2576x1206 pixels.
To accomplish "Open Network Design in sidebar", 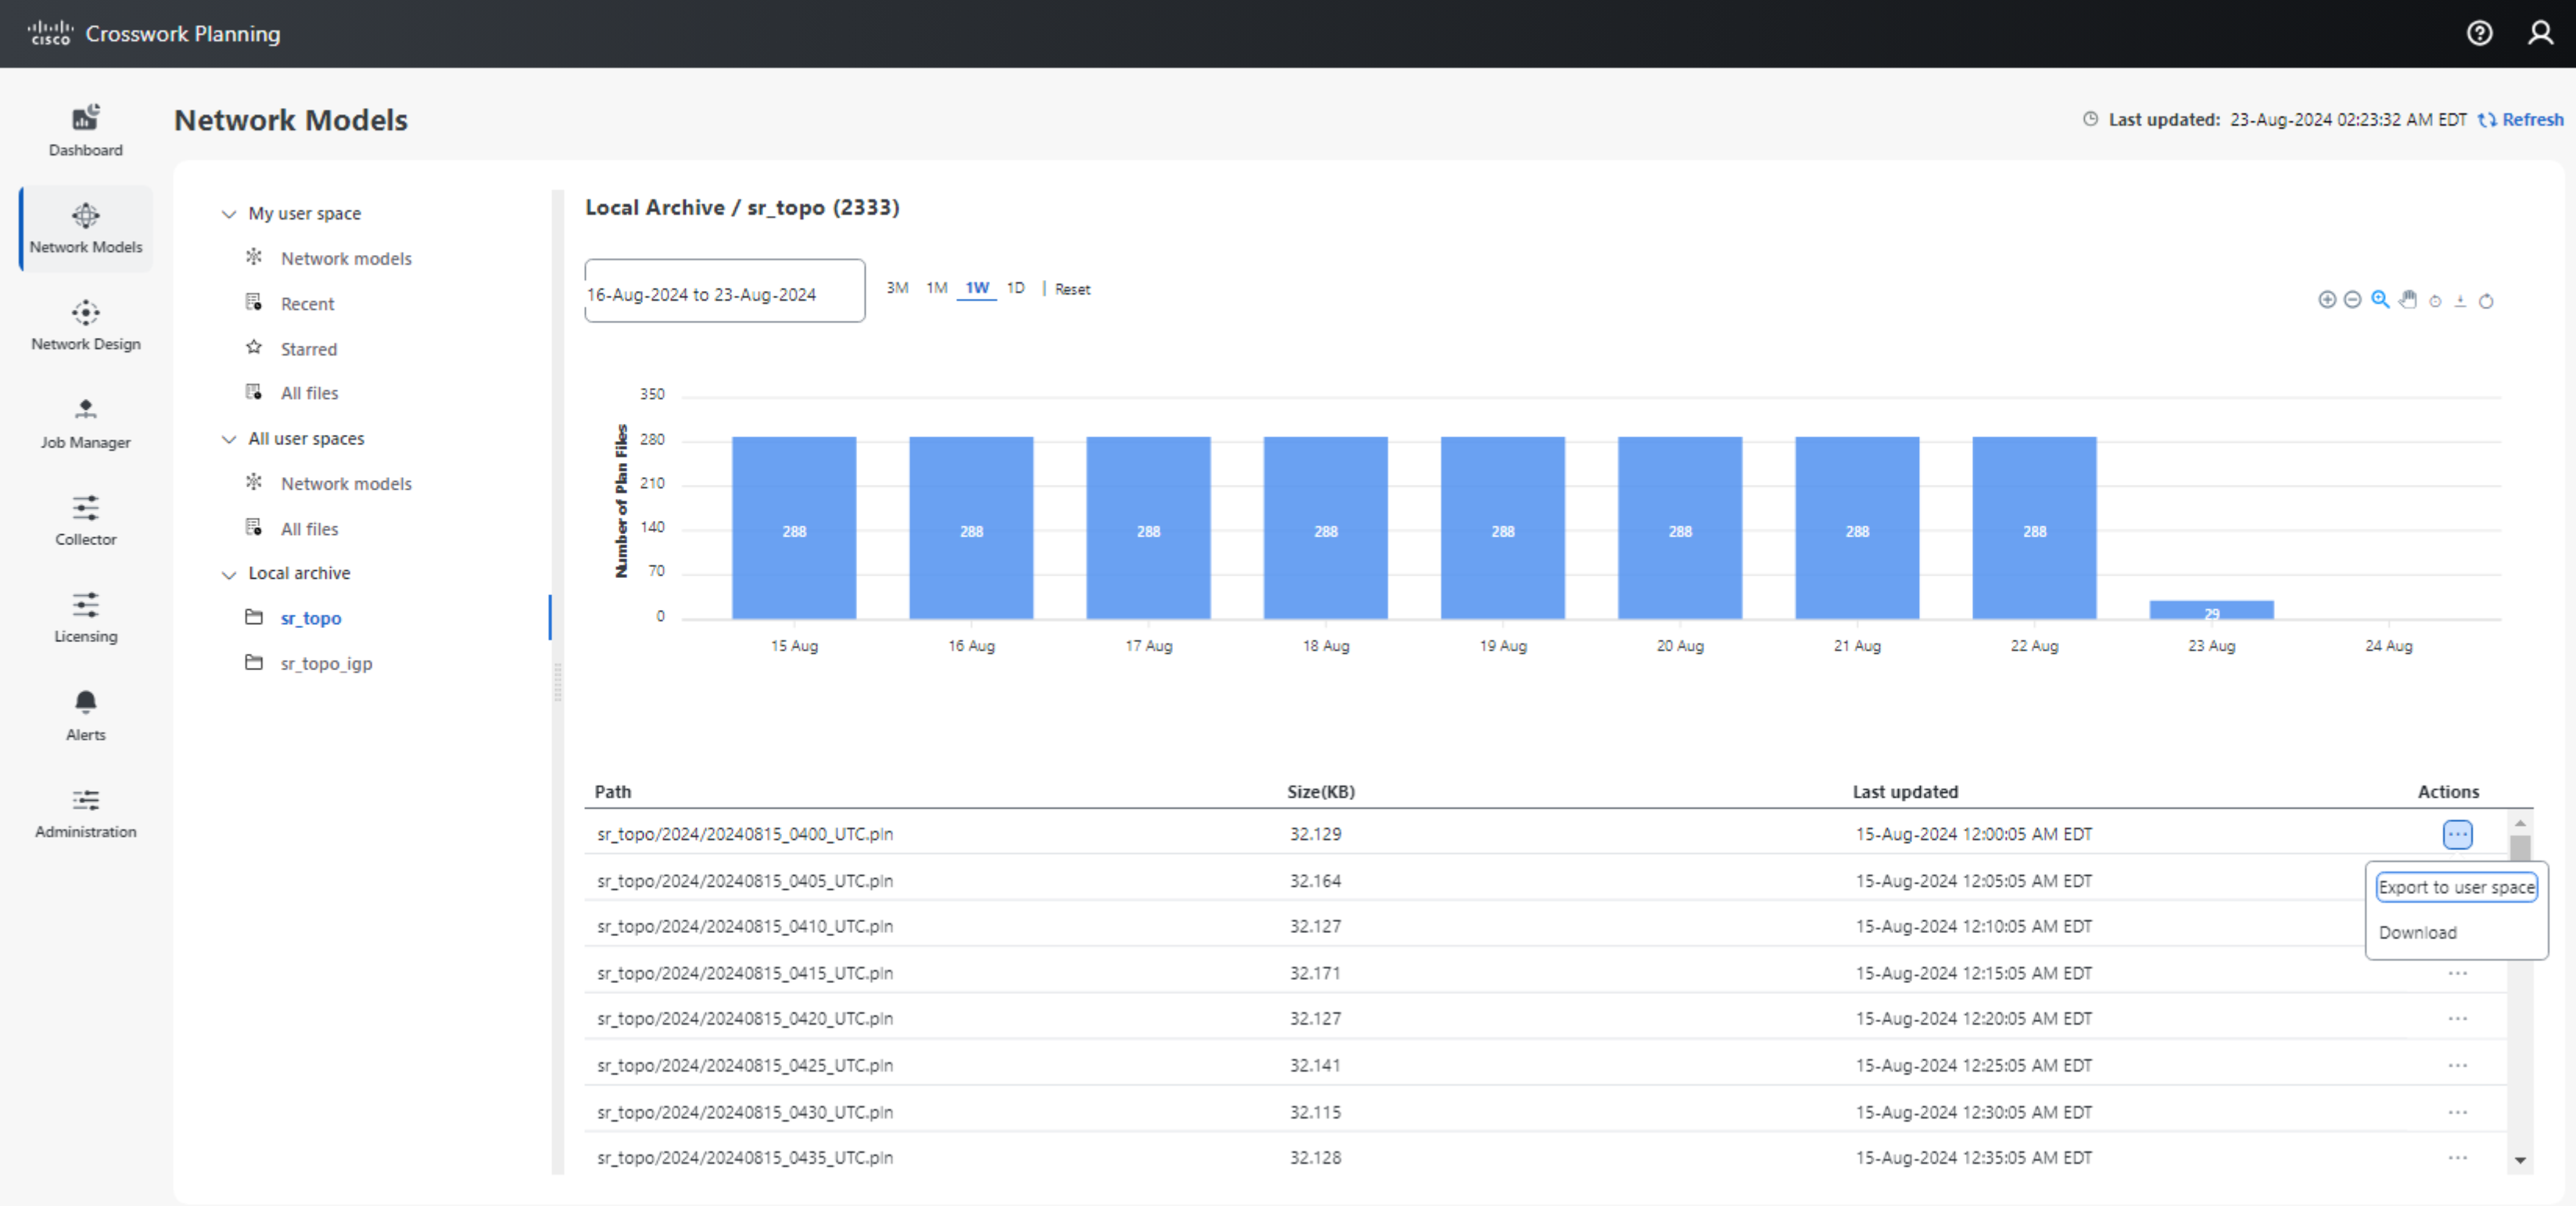I will tap(86, 326).
